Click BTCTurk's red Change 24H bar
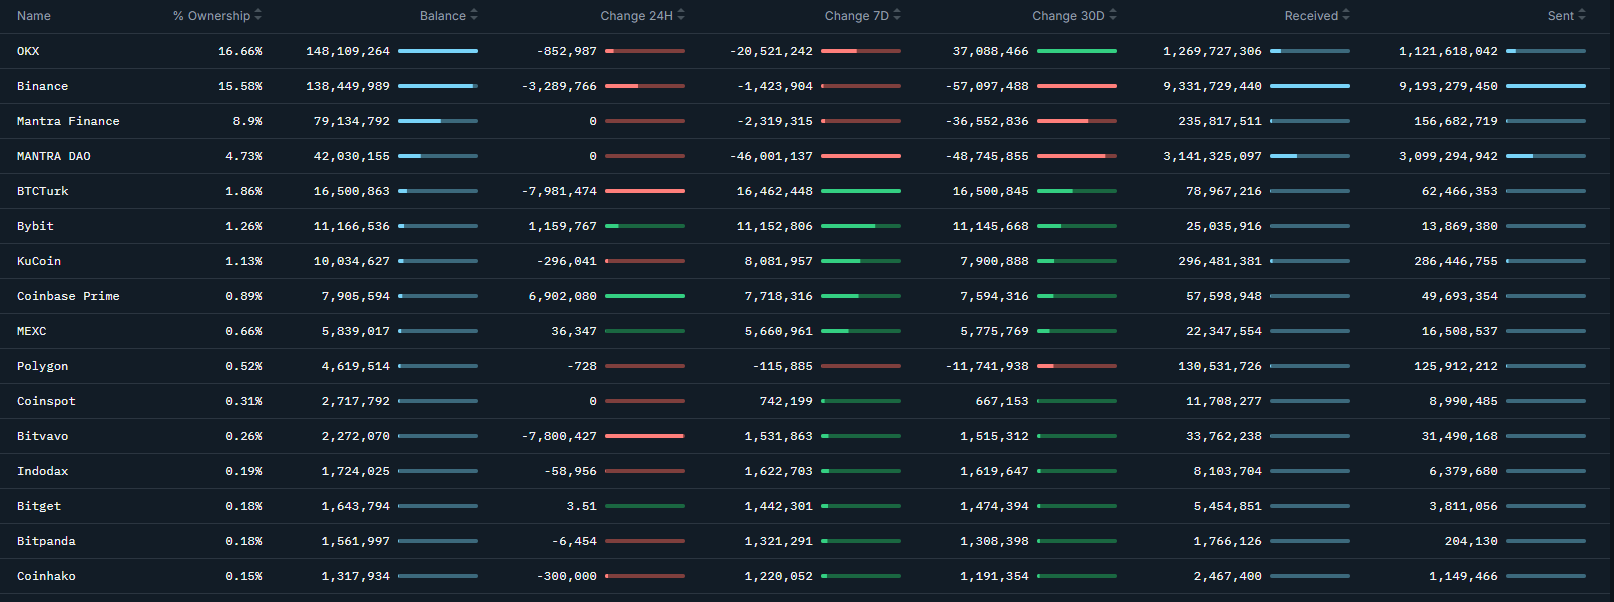Screen dimensions: 1614x602 644,191
